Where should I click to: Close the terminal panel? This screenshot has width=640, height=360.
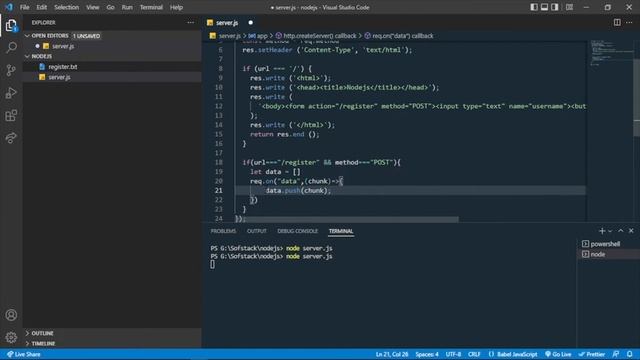tap(631, 231)
